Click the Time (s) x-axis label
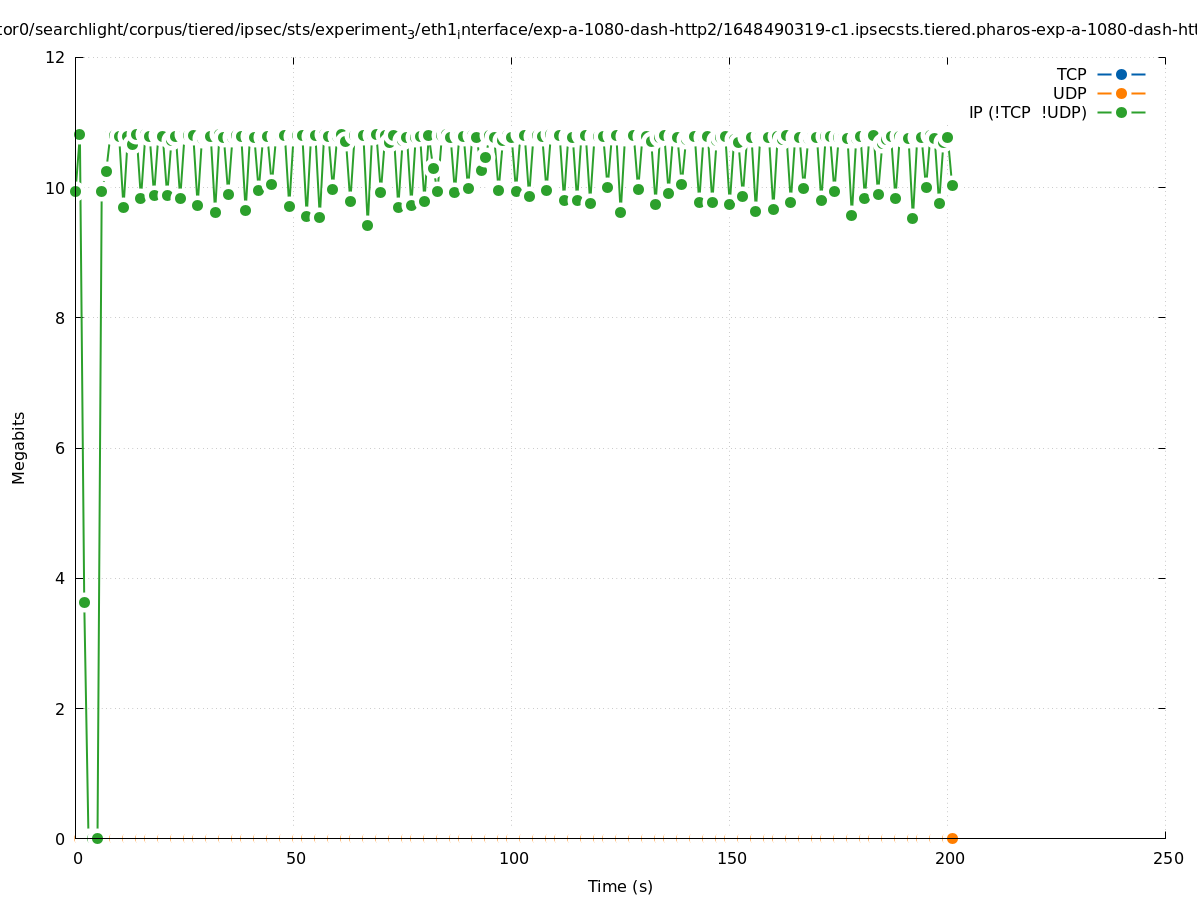The height and width of the screenshot is (900, 1197). coord(620,886)
